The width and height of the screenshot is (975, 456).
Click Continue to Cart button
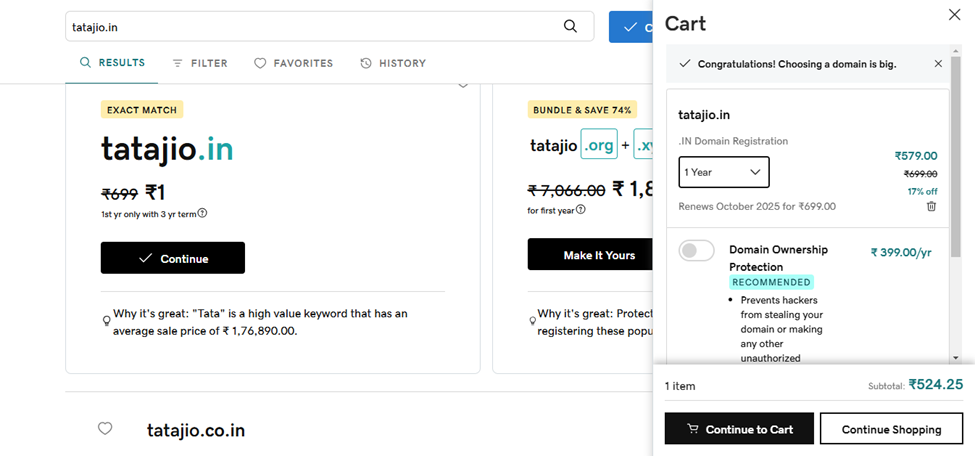pyautogui.click(x=739, y=429)
